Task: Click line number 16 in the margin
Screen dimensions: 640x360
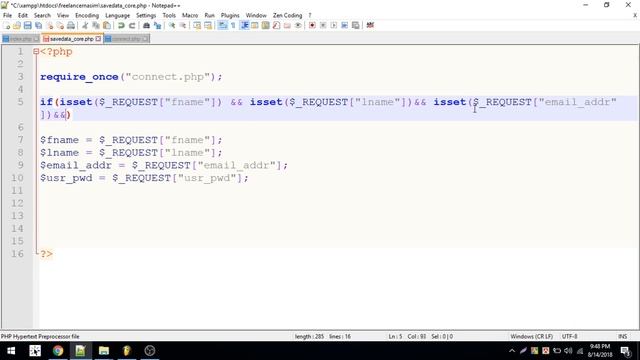Action: point(17,253)
